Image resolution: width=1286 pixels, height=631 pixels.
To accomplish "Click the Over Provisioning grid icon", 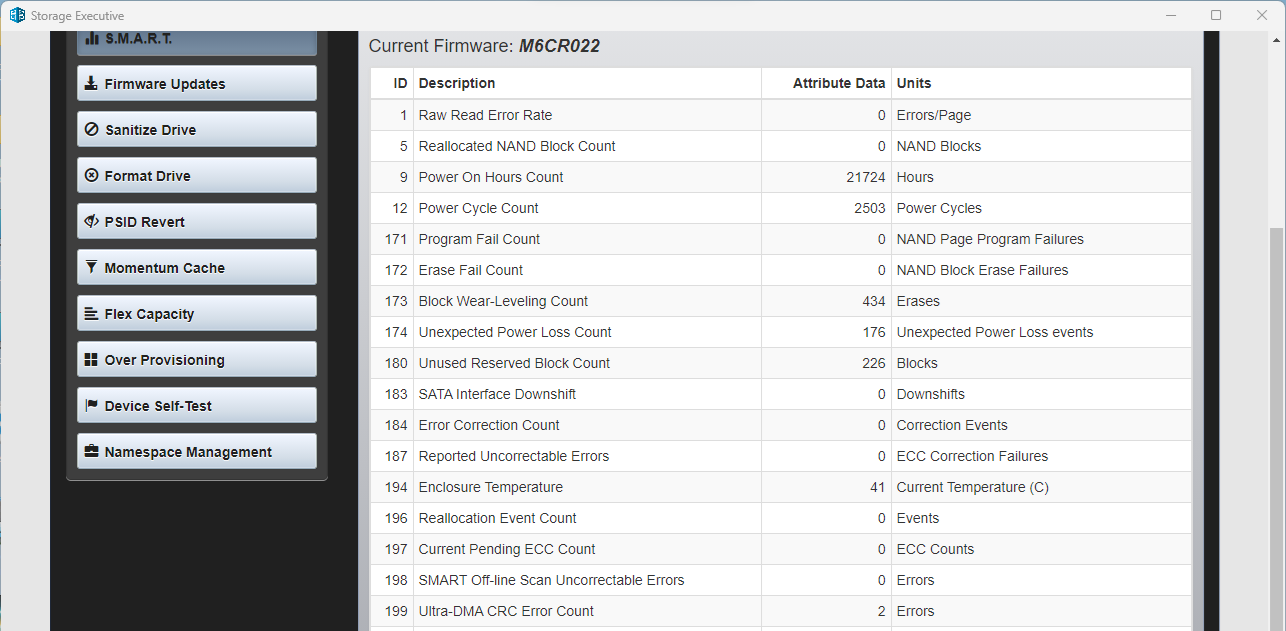I will coord(92,360).
